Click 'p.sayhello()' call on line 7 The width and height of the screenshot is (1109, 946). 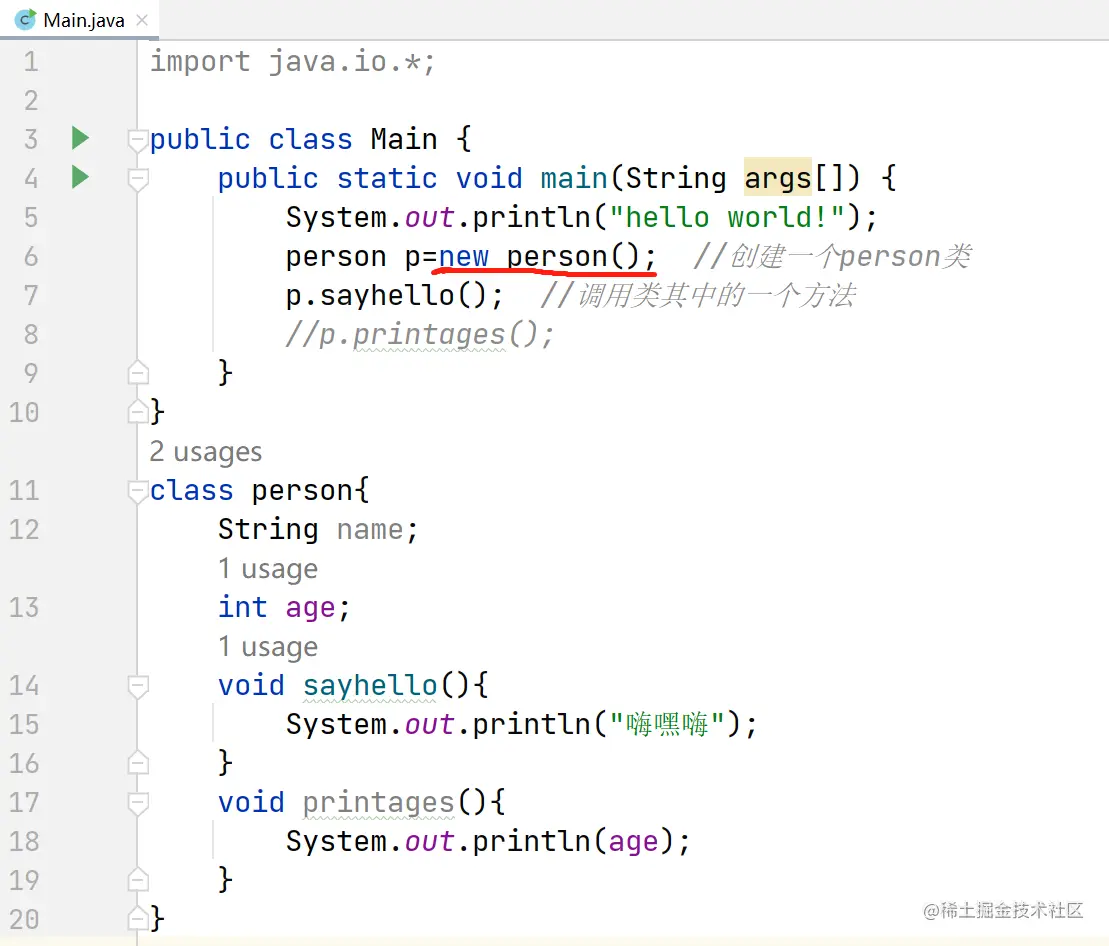coord(386,296)
